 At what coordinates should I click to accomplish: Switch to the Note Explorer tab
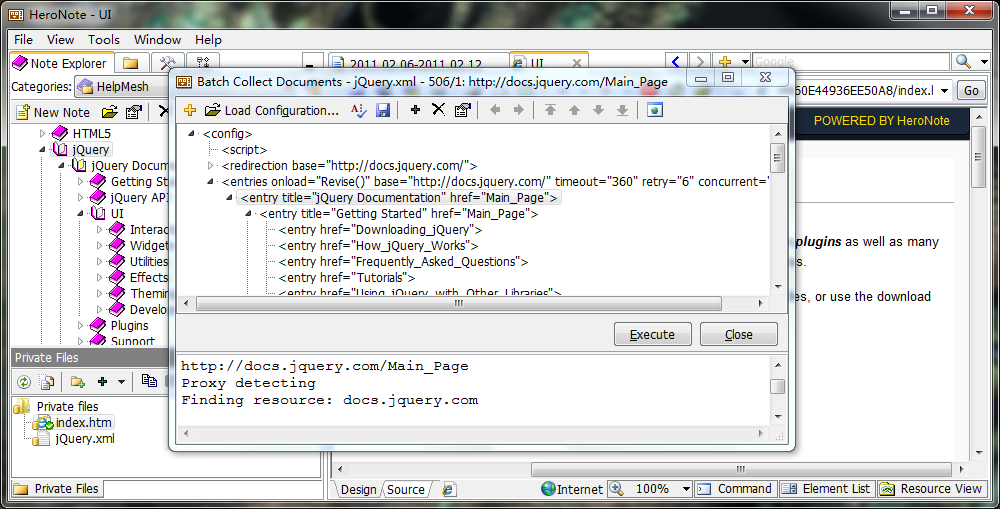coord(61,63)
